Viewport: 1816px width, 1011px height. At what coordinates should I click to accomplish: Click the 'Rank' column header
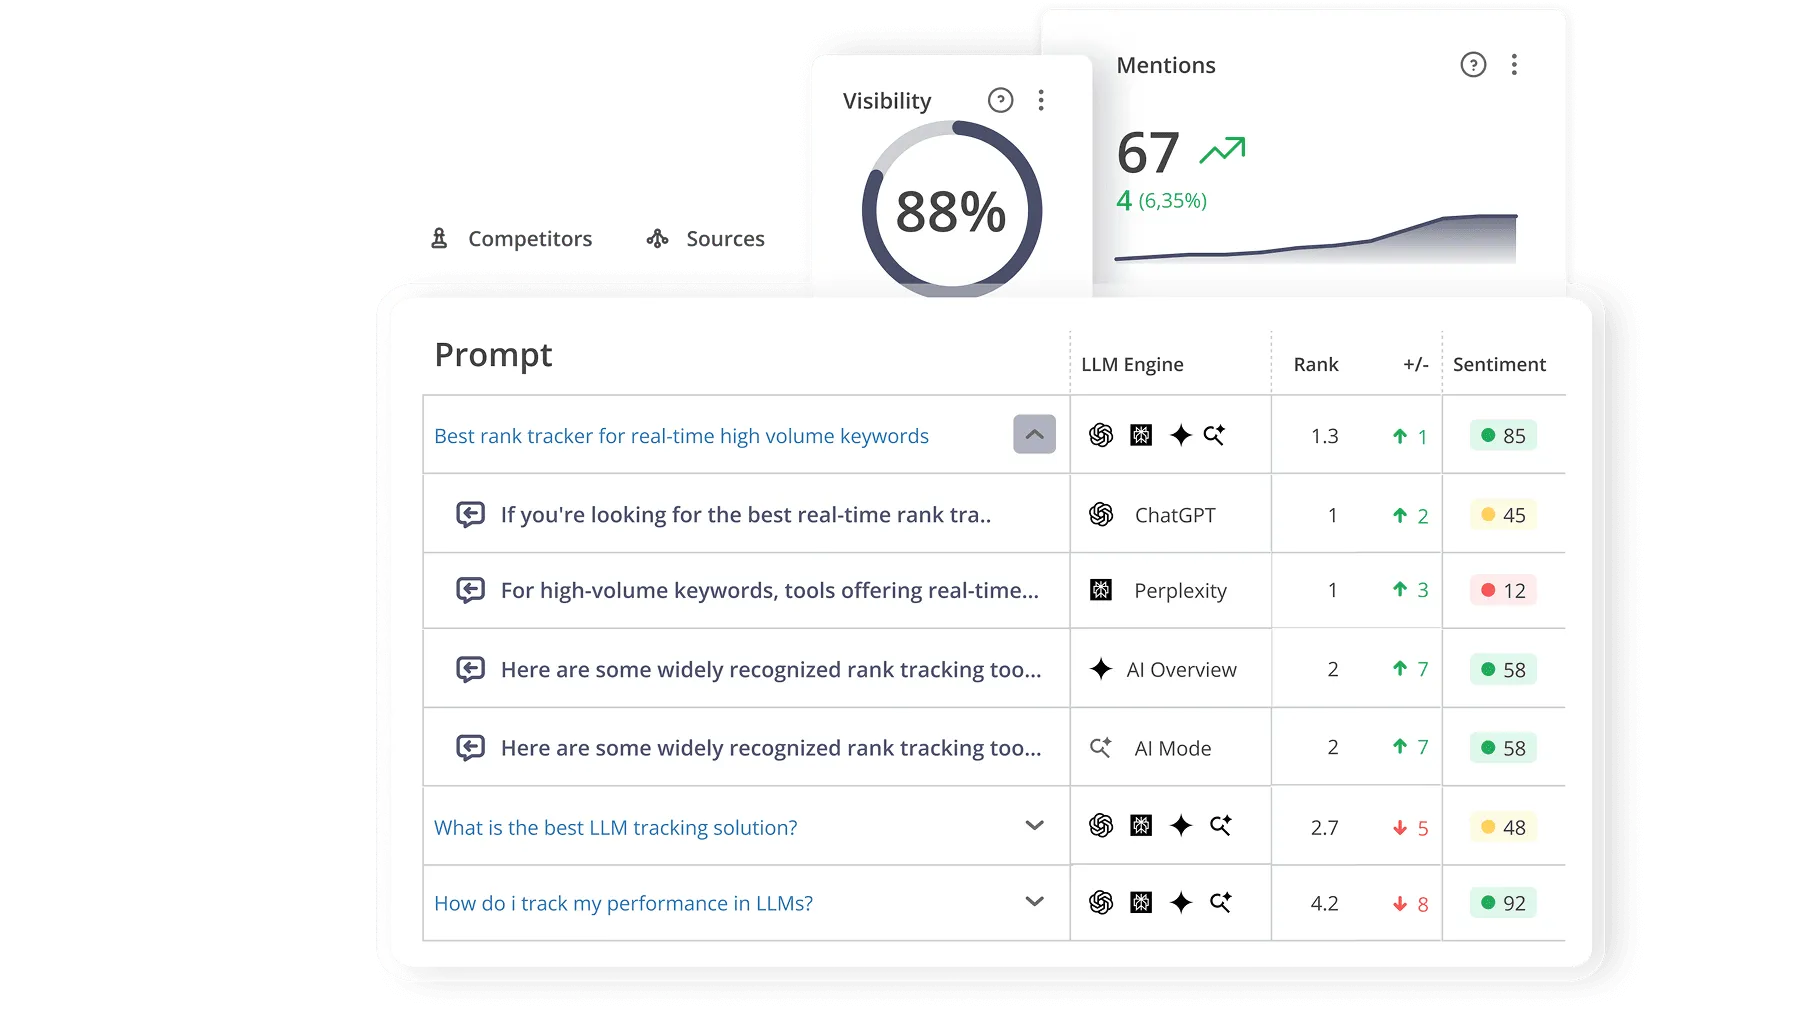coord(1316,365)
